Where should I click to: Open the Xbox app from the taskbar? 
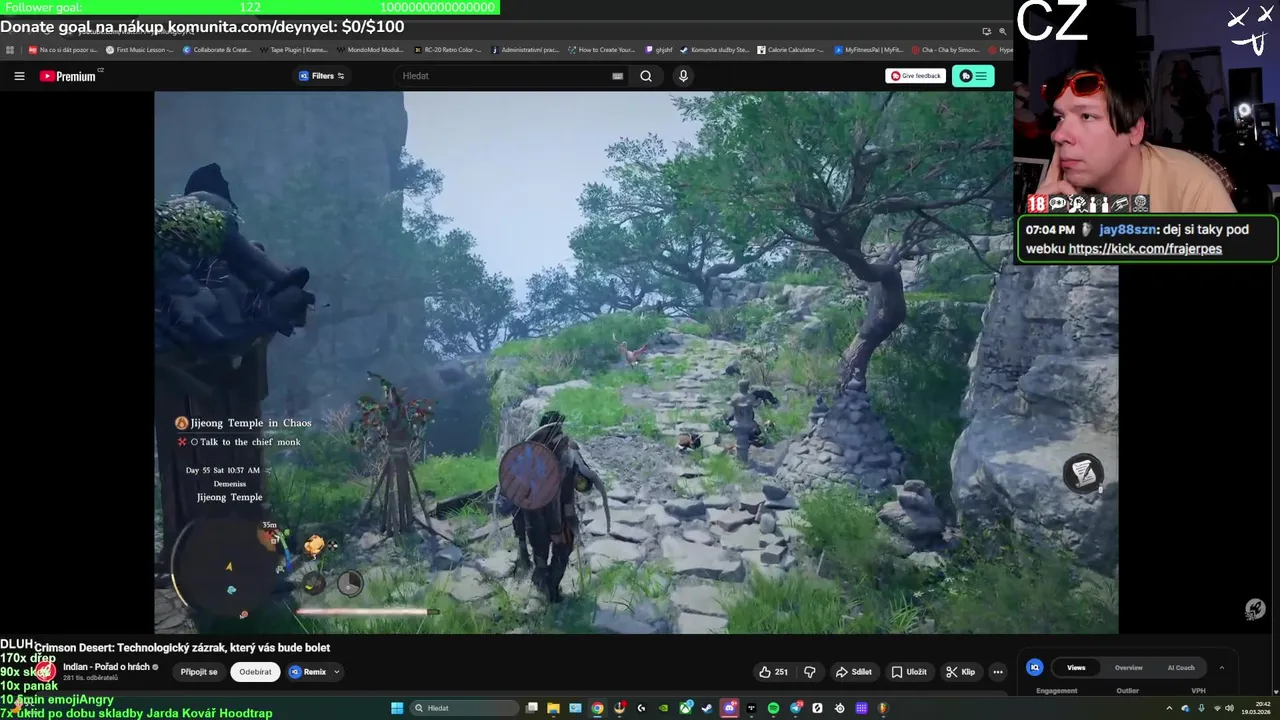pyautogui.click(x=686, y=708)
